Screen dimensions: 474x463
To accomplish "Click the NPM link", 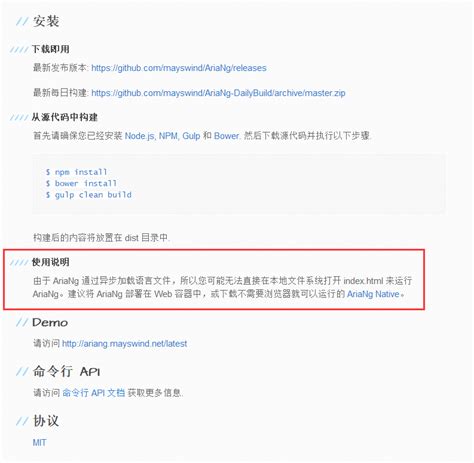I will click(169, 136).
